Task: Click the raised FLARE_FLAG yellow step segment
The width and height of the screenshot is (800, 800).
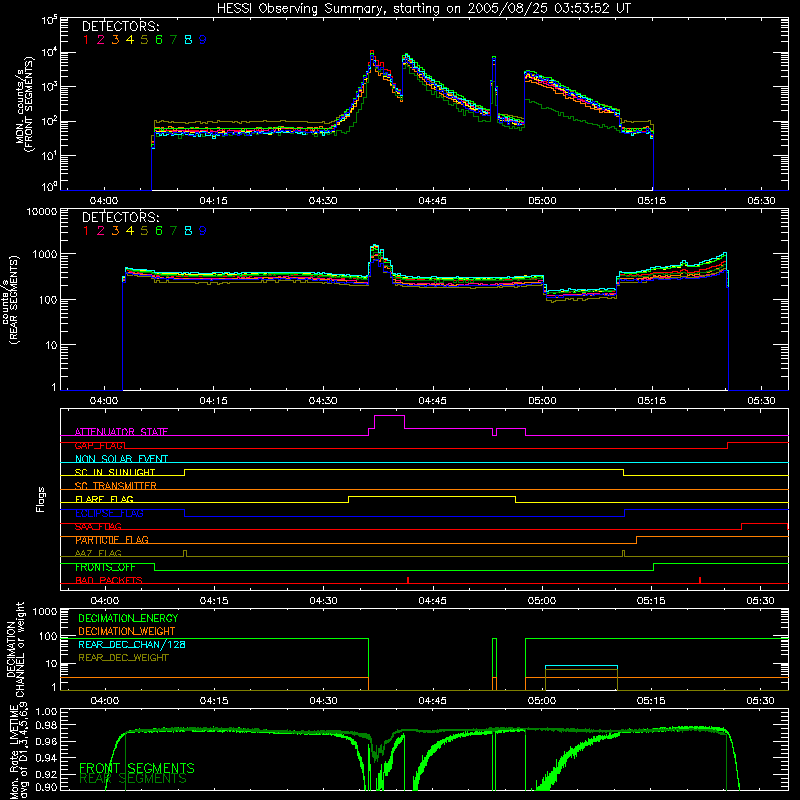Action: point(432,496)
